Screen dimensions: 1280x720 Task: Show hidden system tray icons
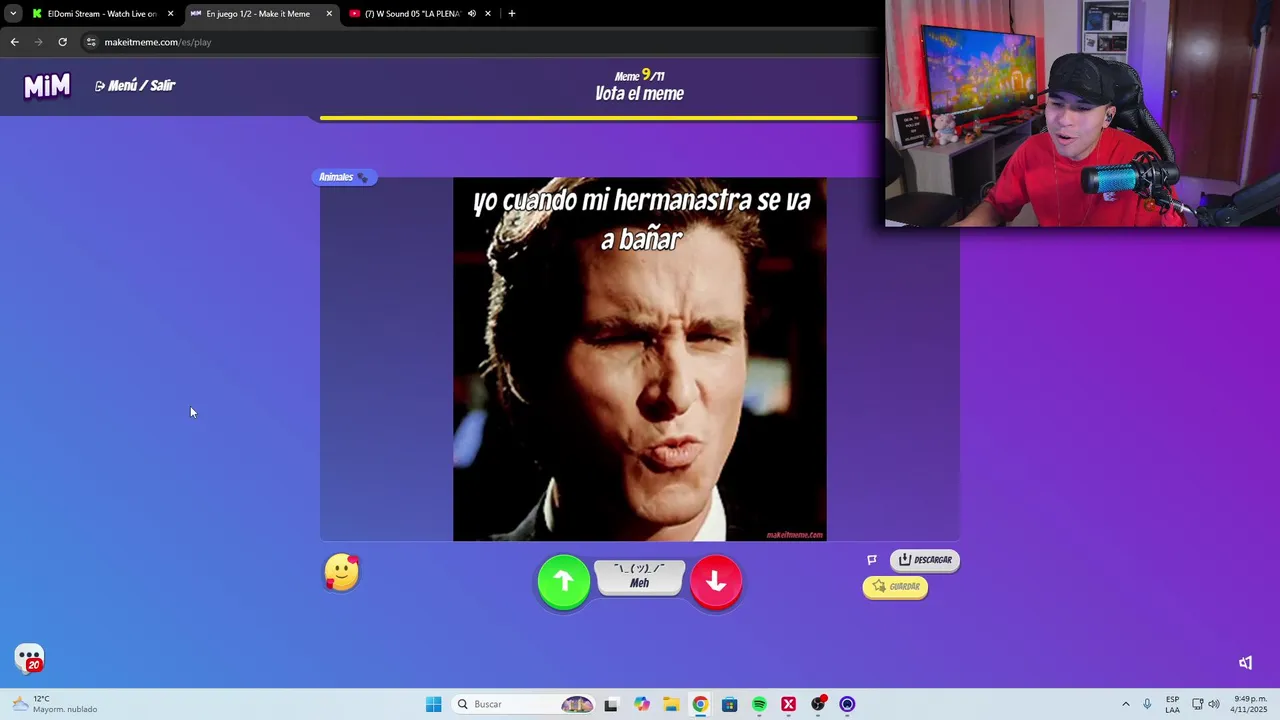(x=1125, y=704)
